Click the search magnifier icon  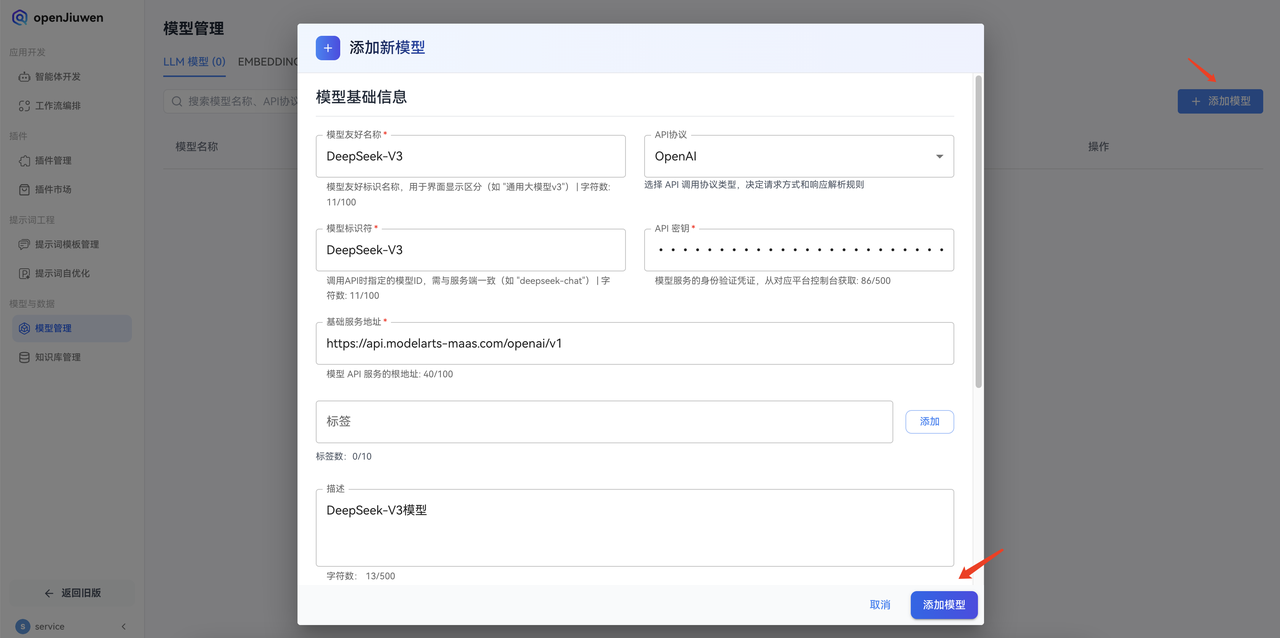click(x=177, y=101)
